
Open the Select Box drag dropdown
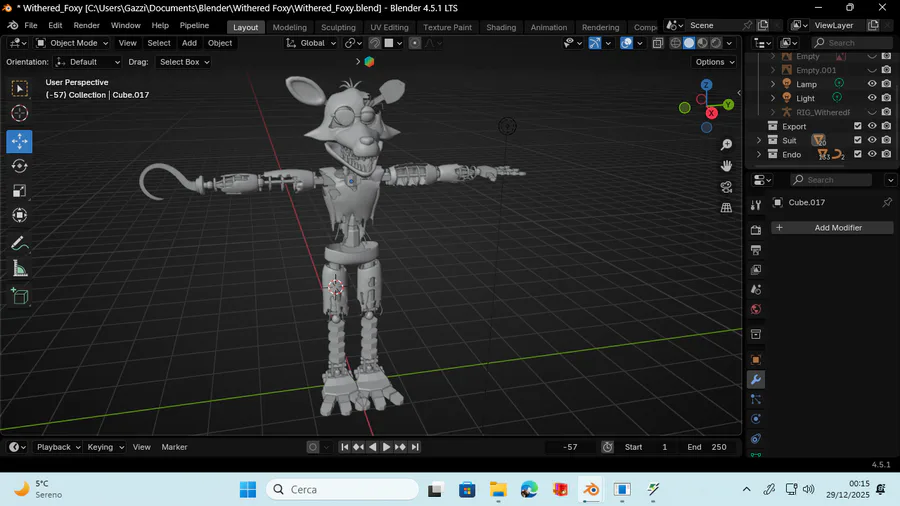coord(184,62)
